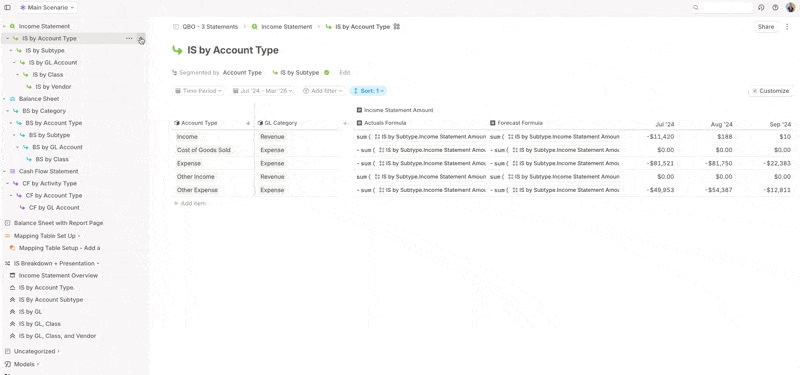This screenshot has height=375, width=800.
Task: Open the IS by Subtype segment link
Action: tap(299, 72)
